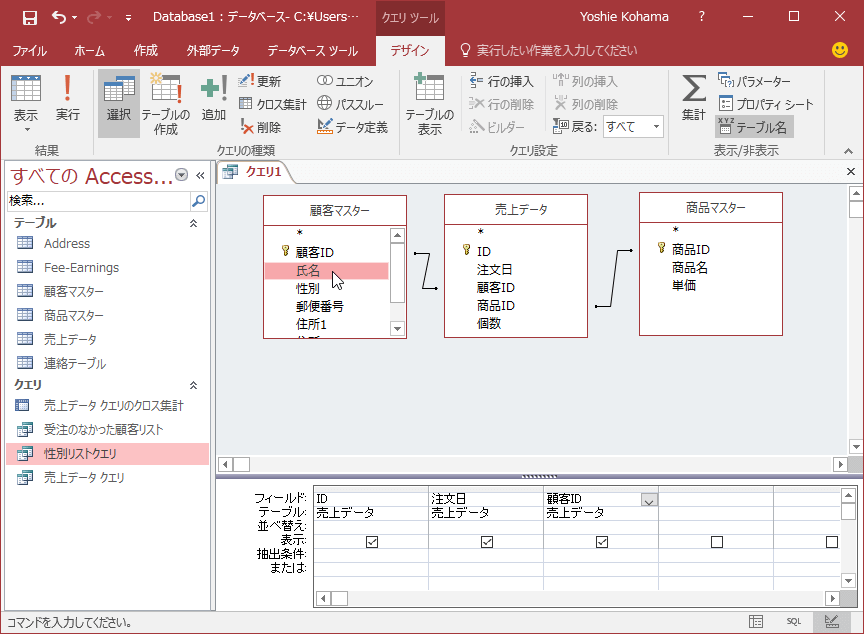Viewport: 864px width, 634px height.
Task: Open Customize Quick Access Toolbar dropdown
Action: tap(128, 18)
